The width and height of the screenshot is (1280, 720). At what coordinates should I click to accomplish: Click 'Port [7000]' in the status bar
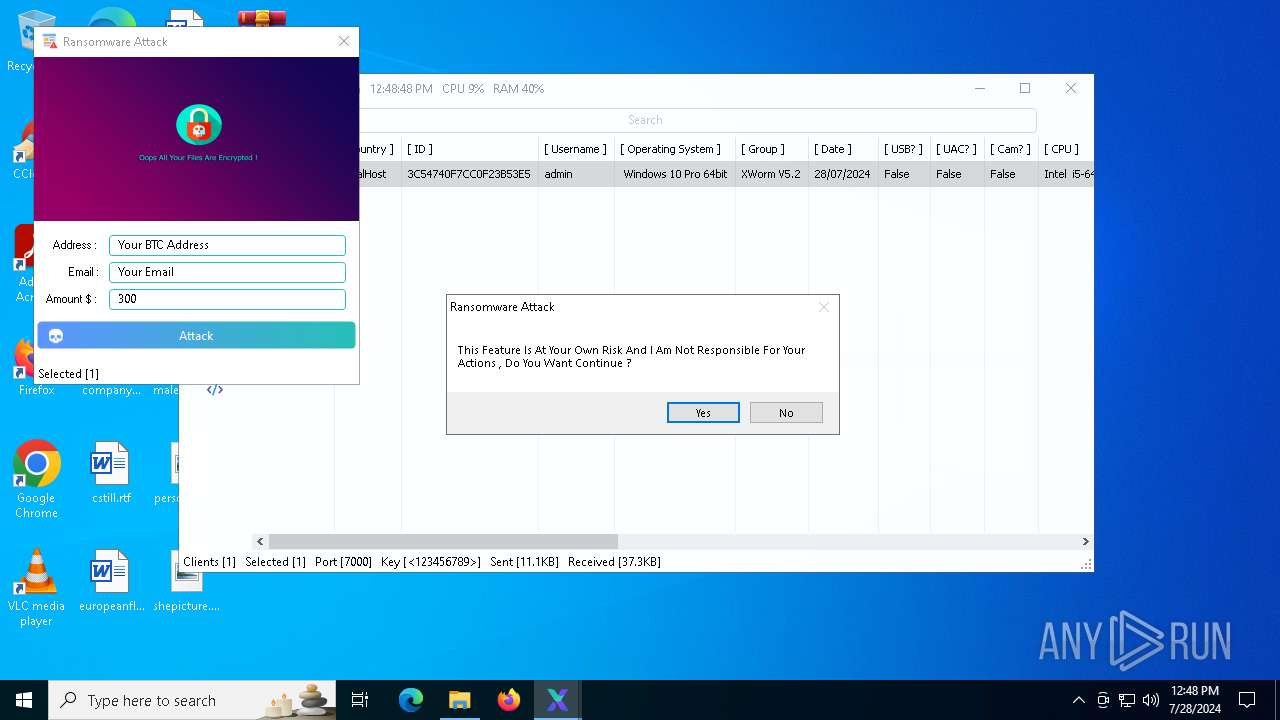pyautogui.click(x=343, y=562)
